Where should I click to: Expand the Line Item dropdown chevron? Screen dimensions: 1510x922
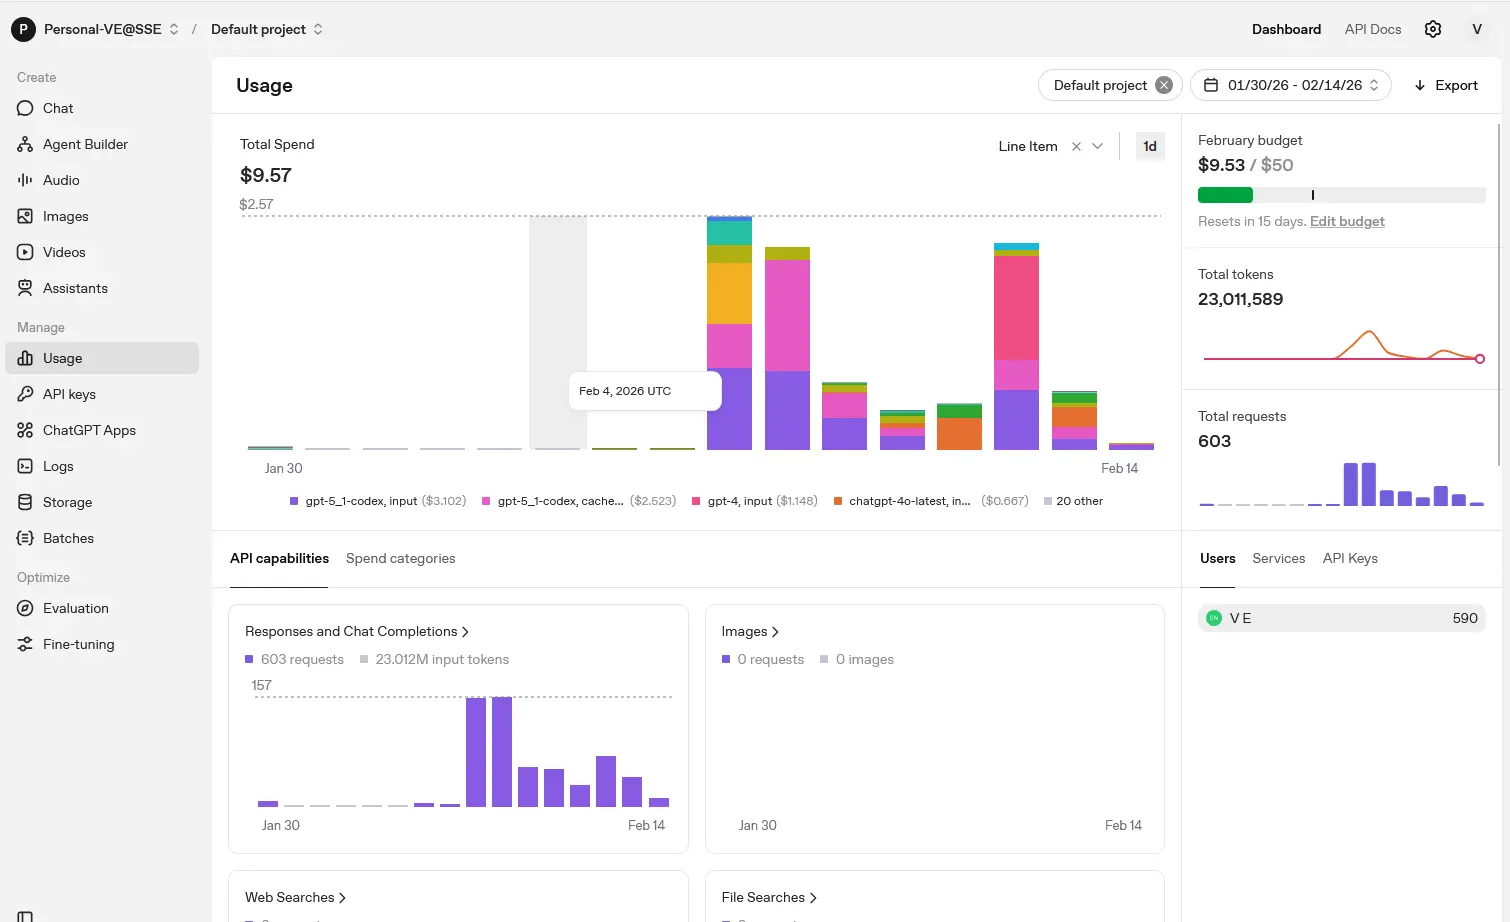[x=1098, y=146]
